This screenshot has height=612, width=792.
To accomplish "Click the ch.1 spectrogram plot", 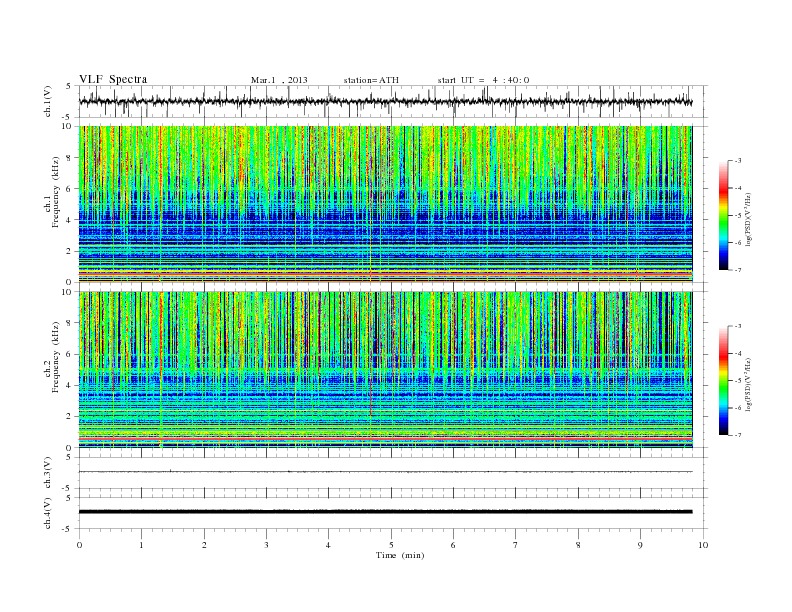I will click(x=386, y=204).
